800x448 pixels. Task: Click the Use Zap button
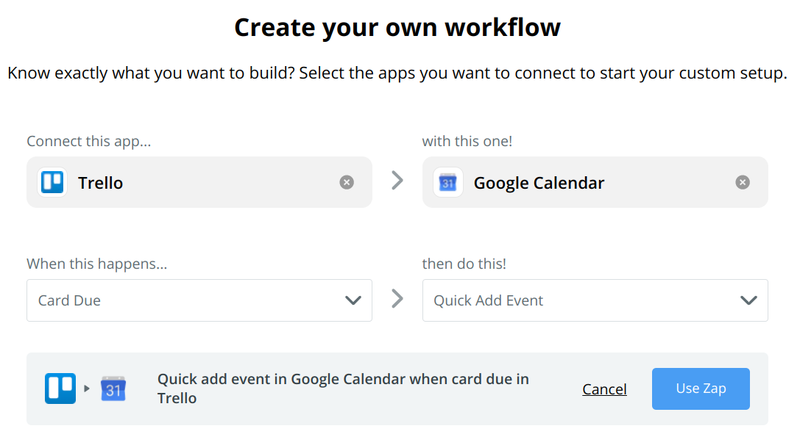pyautogui.click(x=701, y=389)
